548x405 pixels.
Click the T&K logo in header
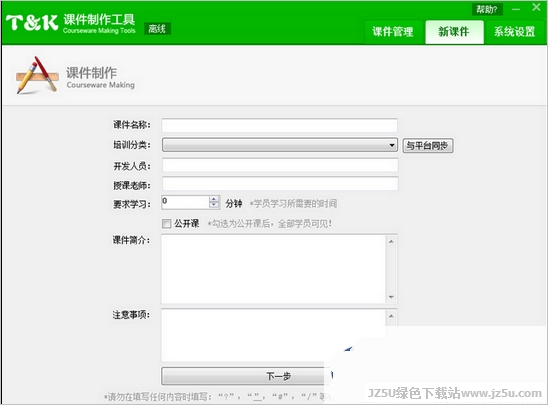click(32, 23)
